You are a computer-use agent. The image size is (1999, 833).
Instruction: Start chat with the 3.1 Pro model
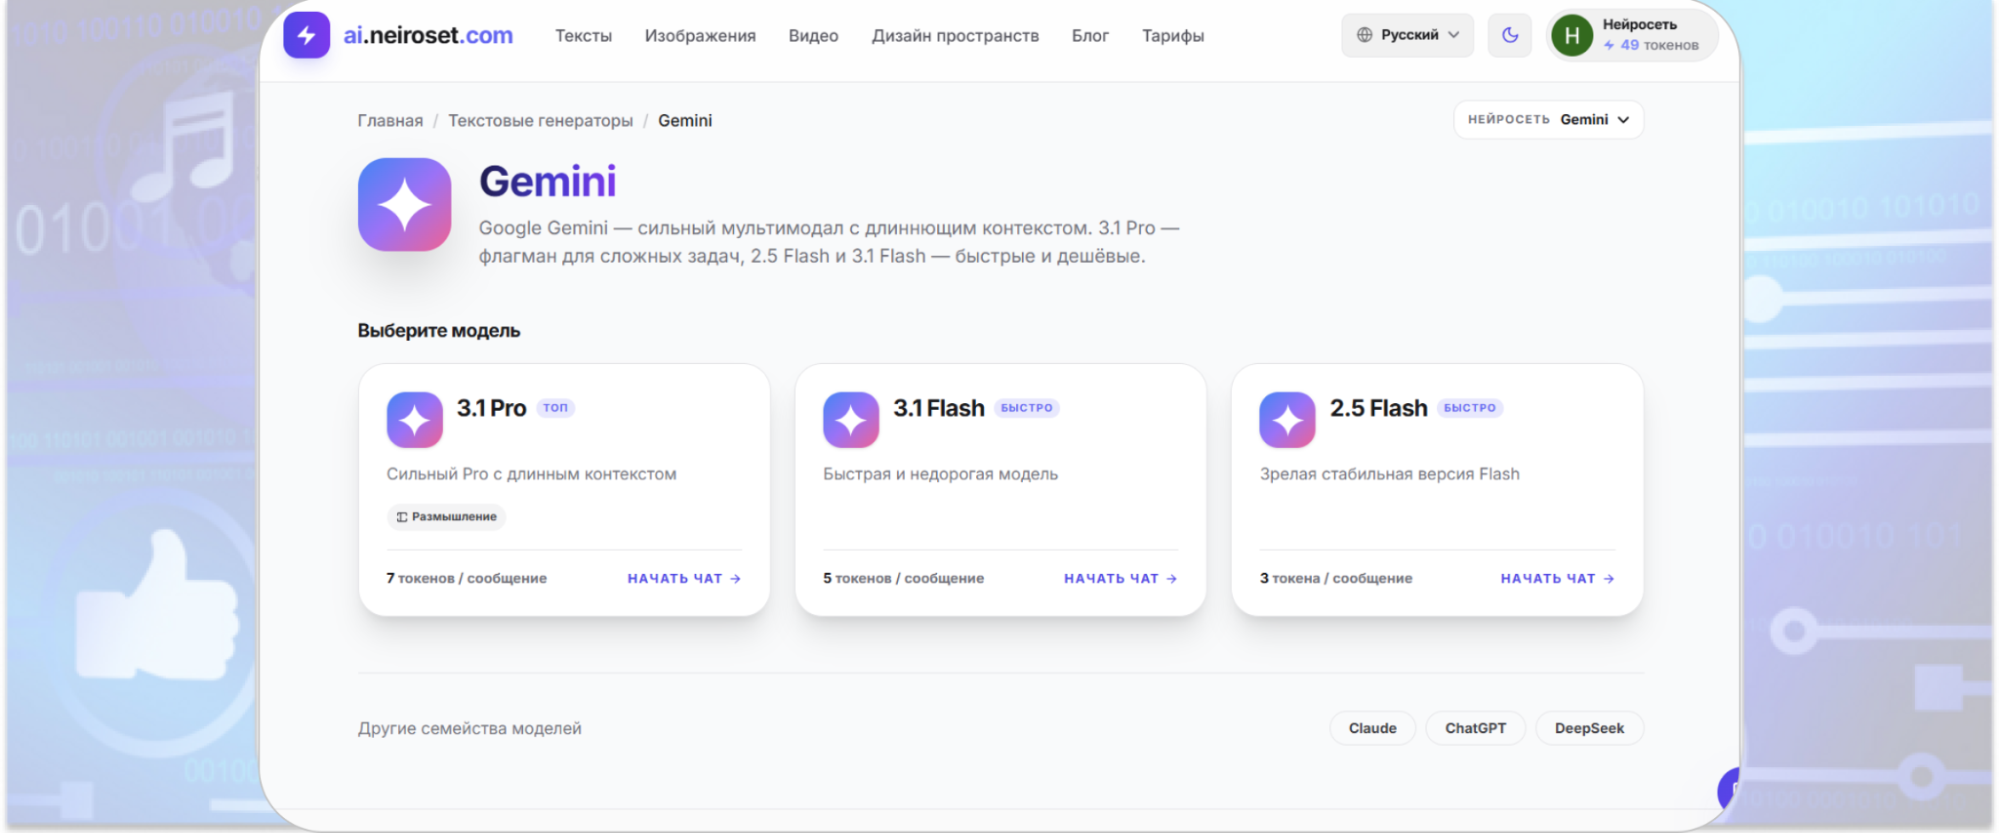point(684,579)
